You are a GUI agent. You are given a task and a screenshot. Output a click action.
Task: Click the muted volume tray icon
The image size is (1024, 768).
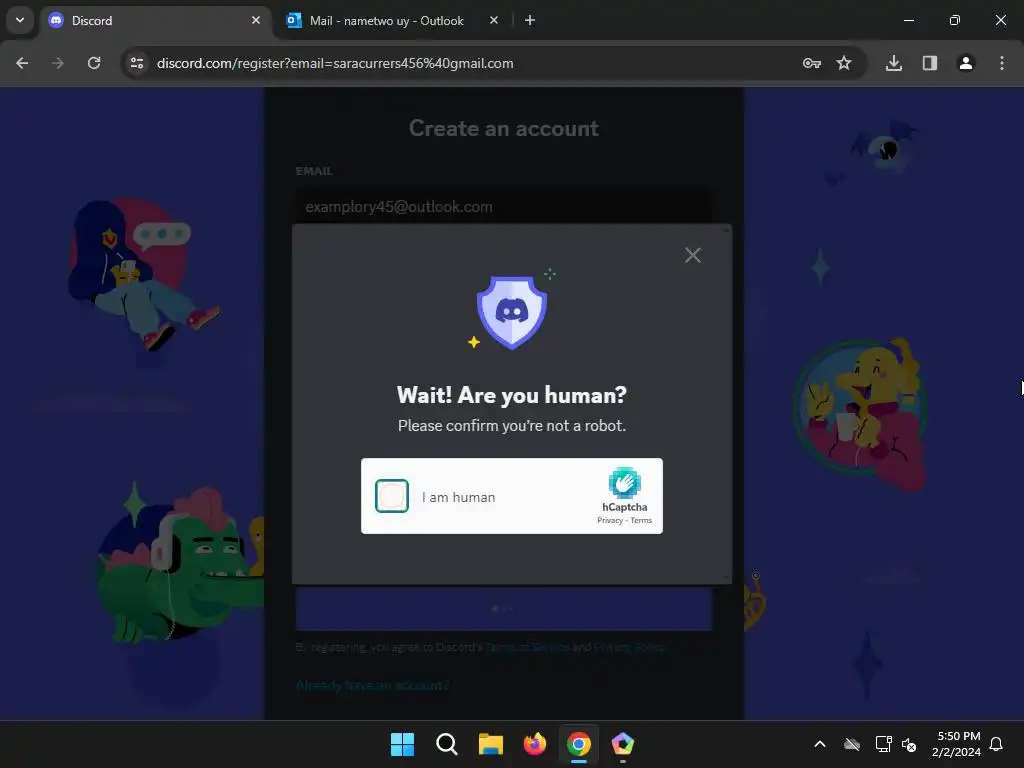tap(909, 744)
